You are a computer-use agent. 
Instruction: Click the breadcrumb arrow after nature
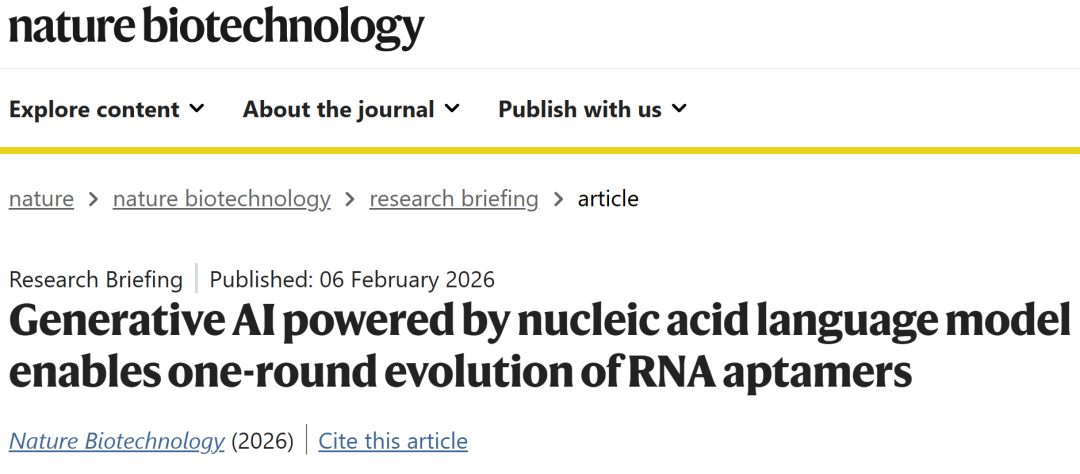click(93, 199)
